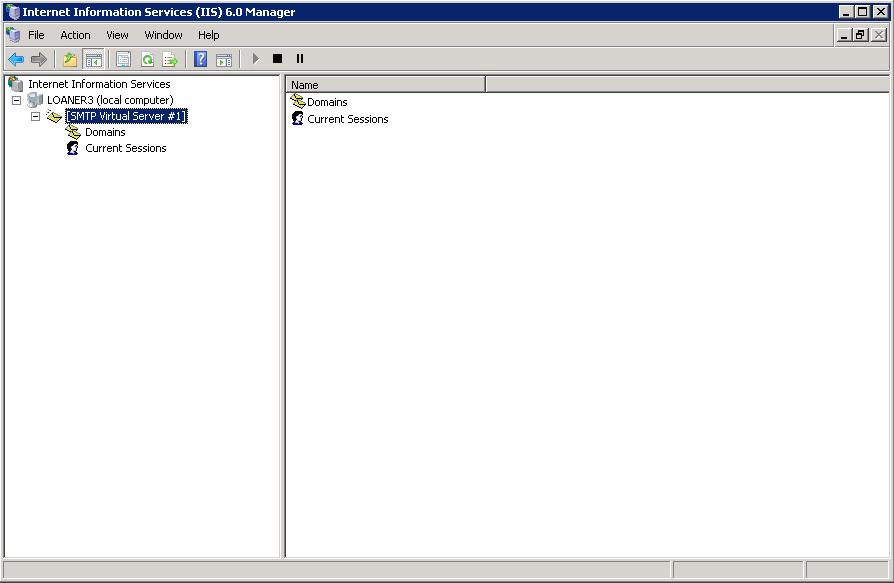Select Domains in the console tree
The image size is (894, 583).
tap(104, 132)
